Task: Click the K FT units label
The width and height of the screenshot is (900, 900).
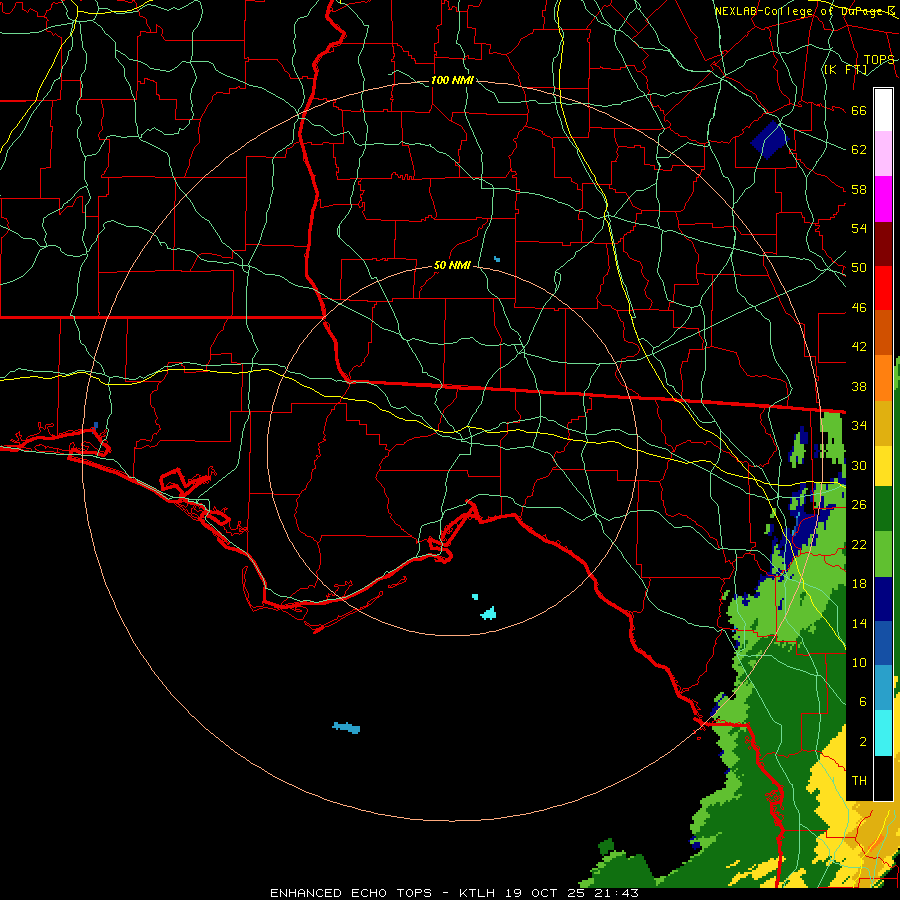Action: tap(845, 70)
